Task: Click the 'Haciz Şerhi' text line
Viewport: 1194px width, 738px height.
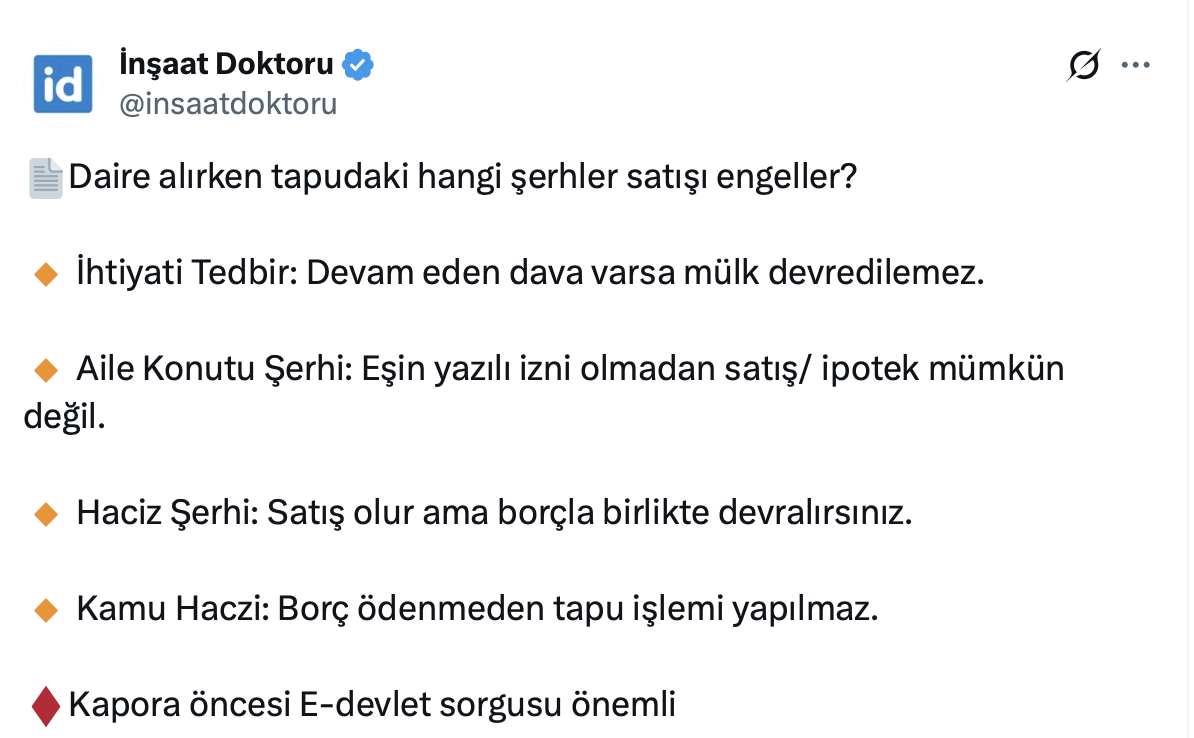Action: [494, 514]
